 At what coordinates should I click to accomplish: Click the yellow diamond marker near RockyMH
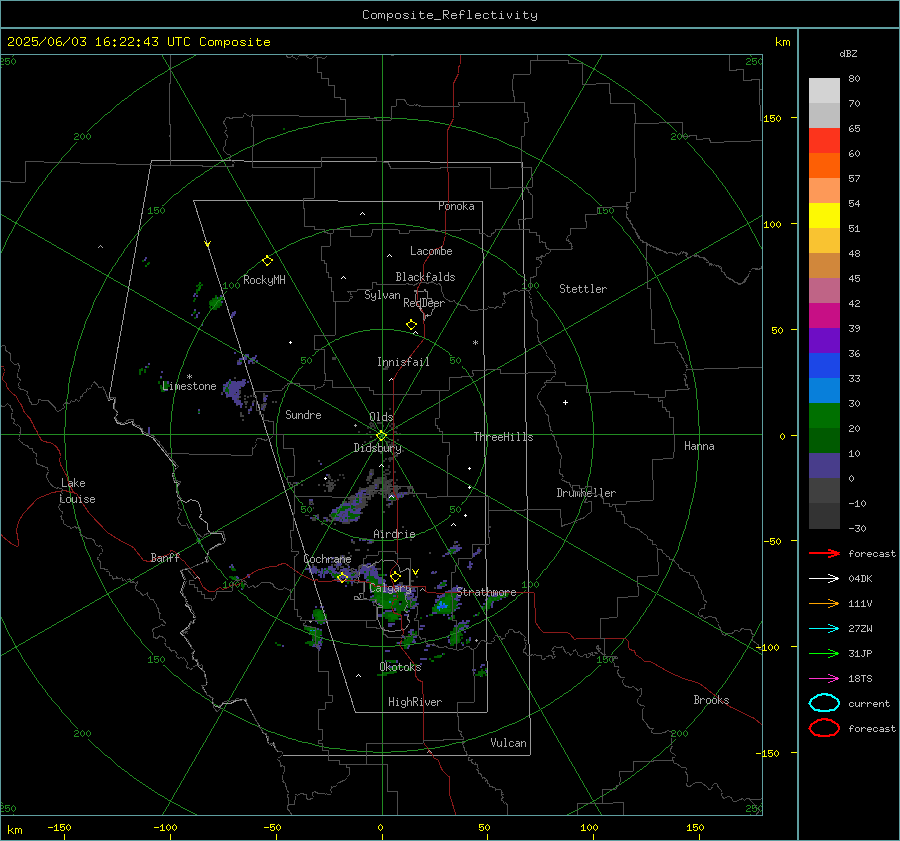point(267,261)
